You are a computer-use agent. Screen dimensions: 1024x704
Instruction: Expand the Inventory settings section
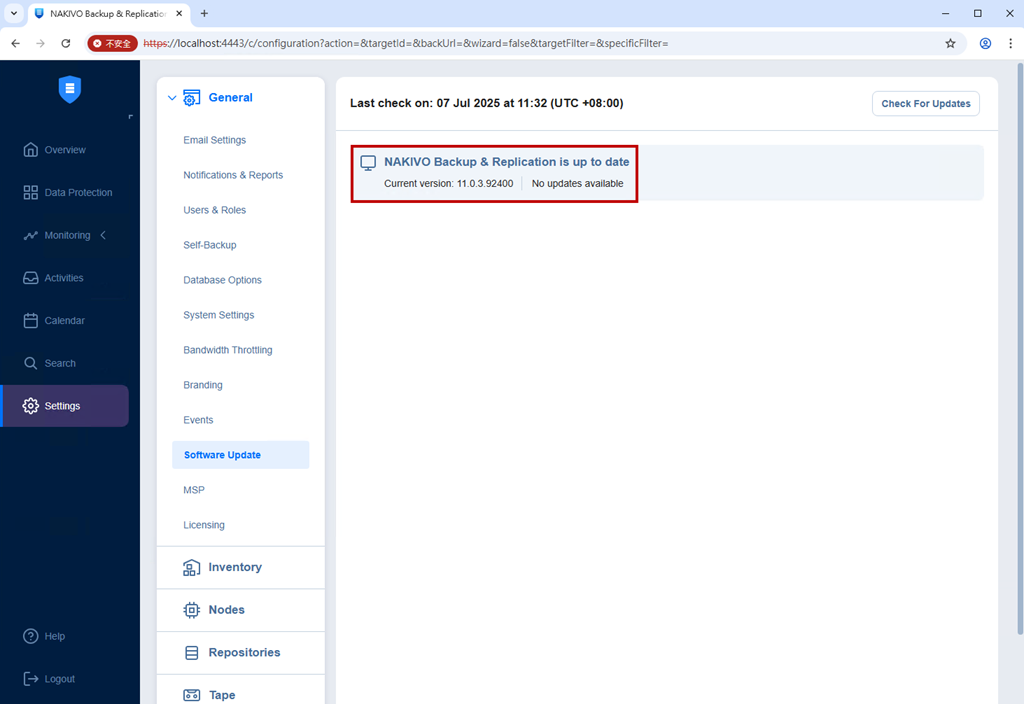[x=241, y=568]
